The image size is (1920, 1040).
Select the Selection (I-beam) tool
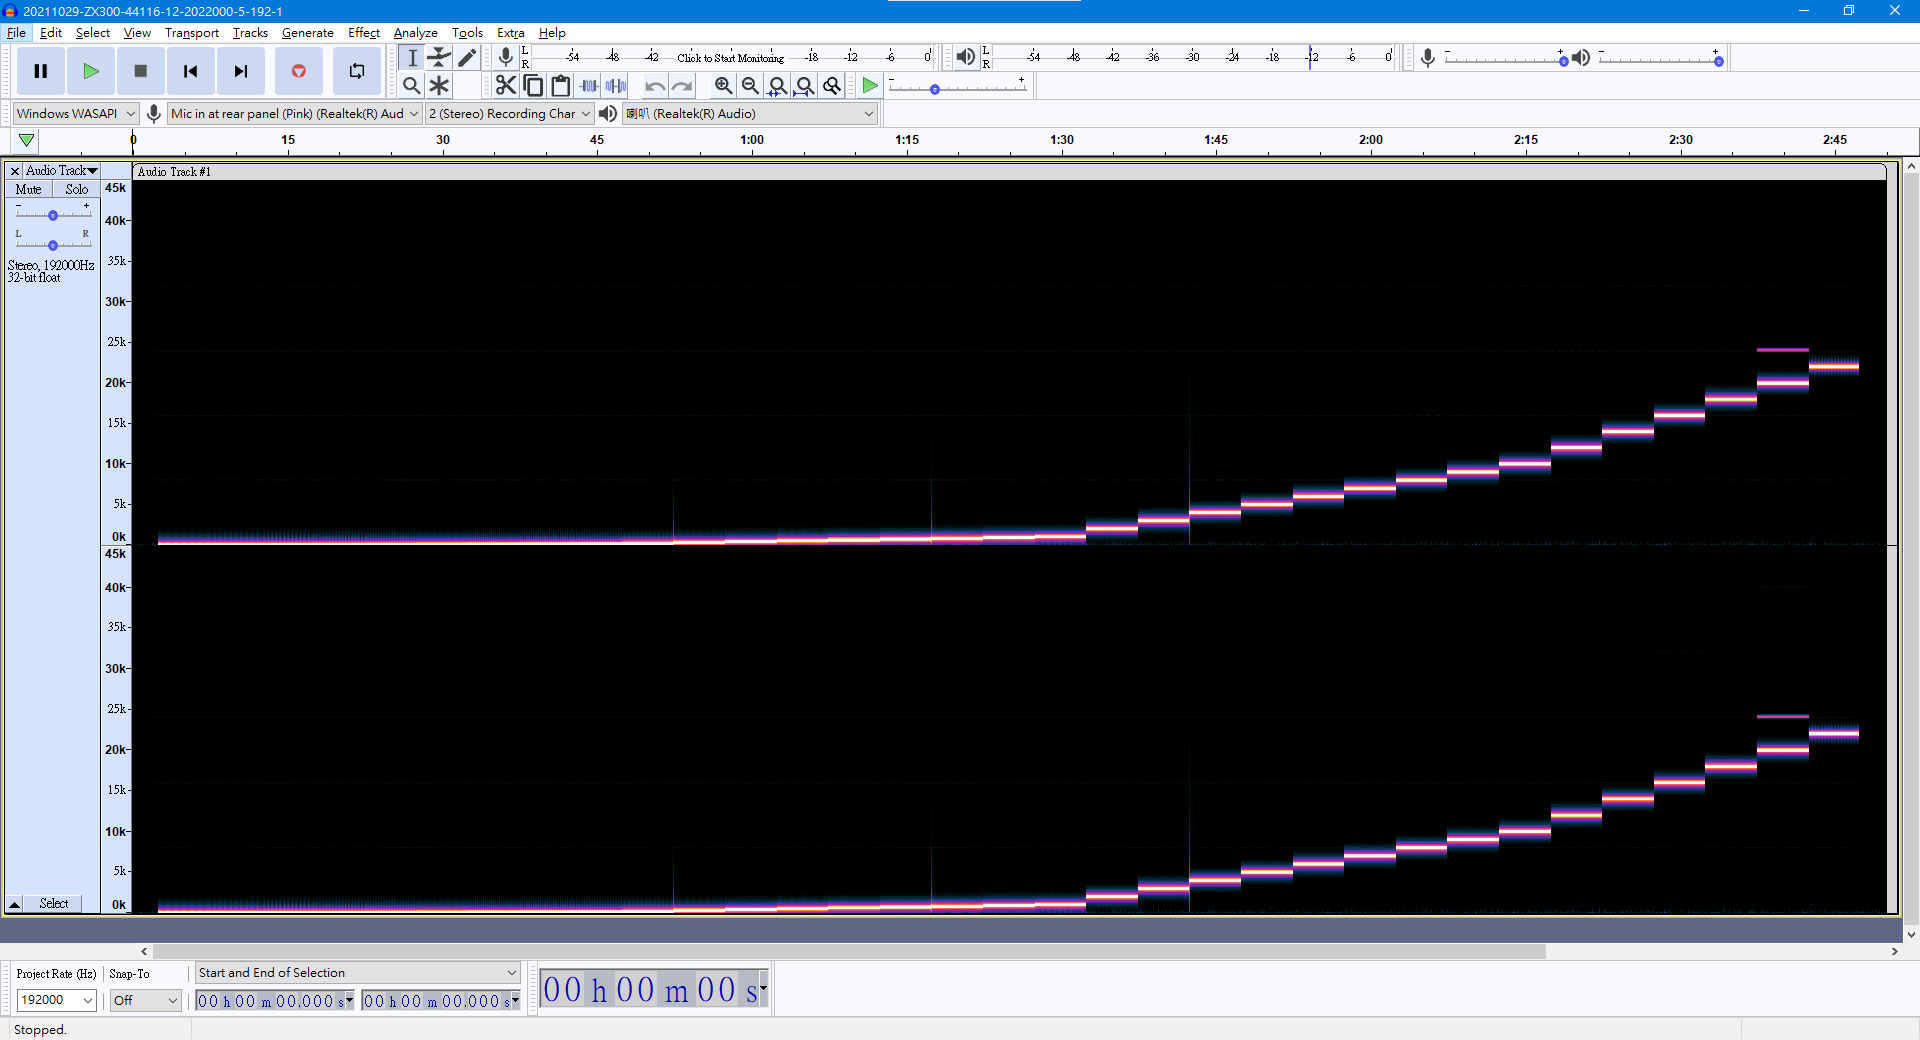pos(412,58)
